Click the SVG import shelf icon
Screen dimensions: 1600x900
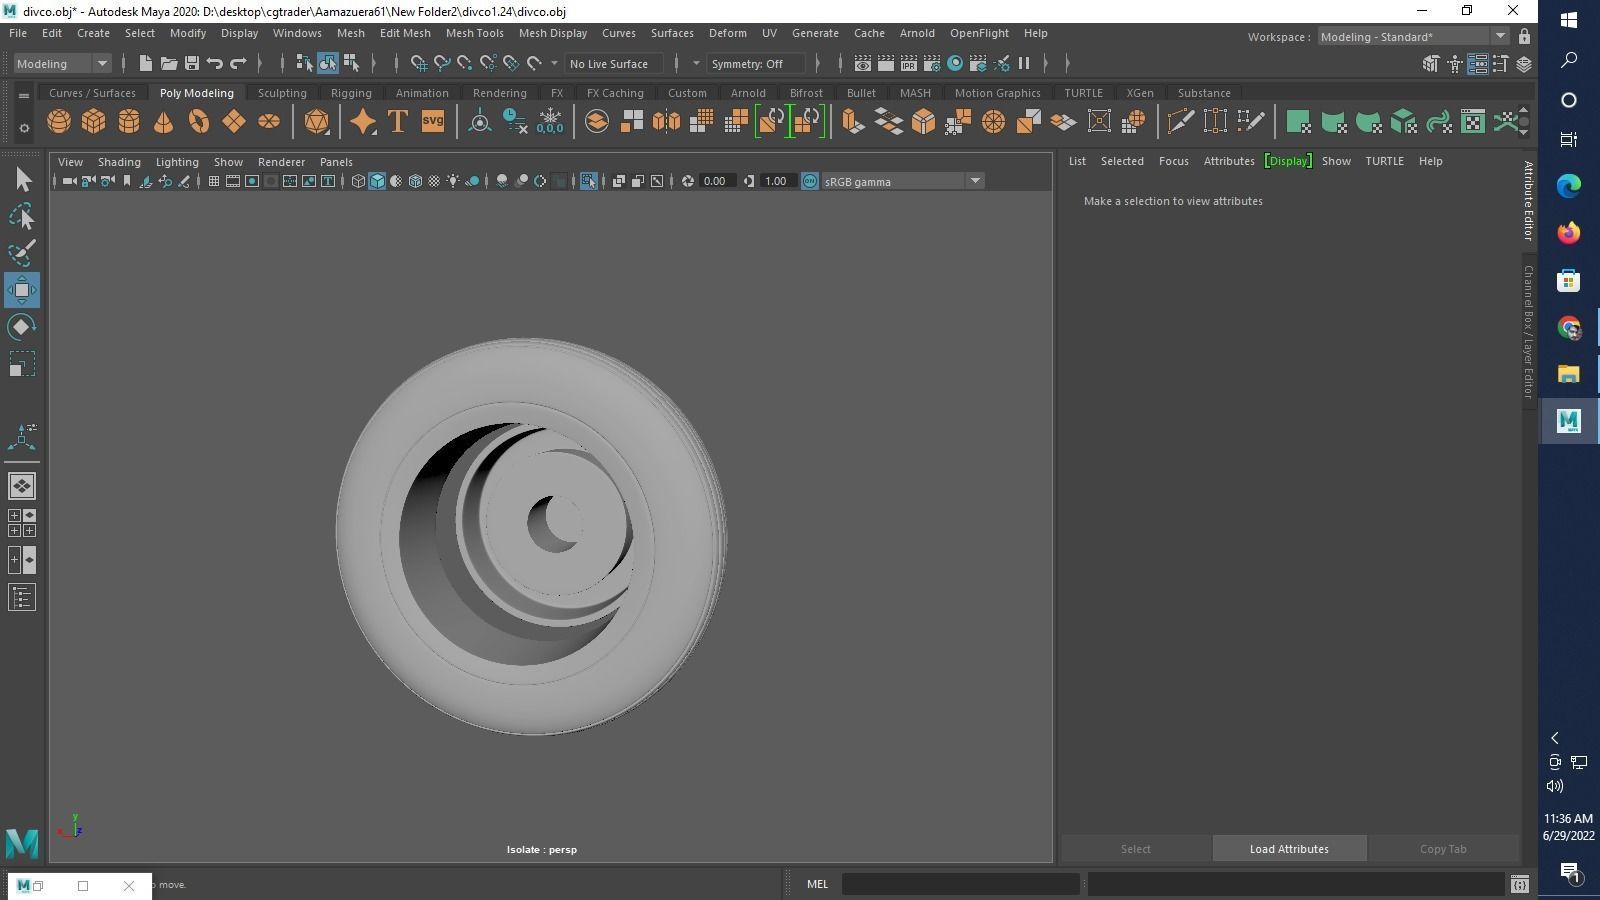point(433,121)
